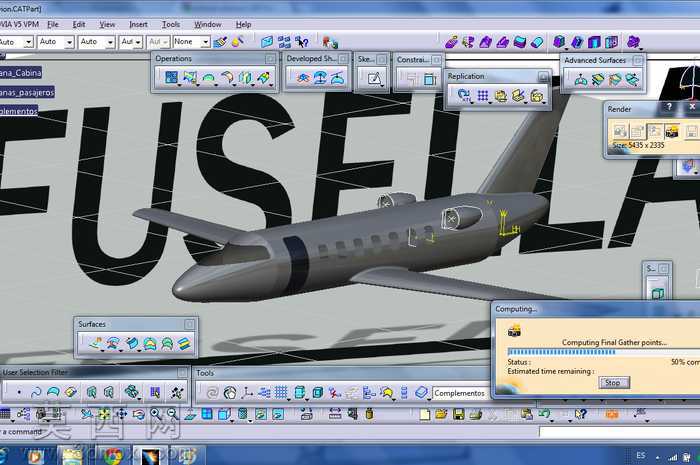
Task: Select the Extrapolate tool in Operations
Action: [263, 78]
